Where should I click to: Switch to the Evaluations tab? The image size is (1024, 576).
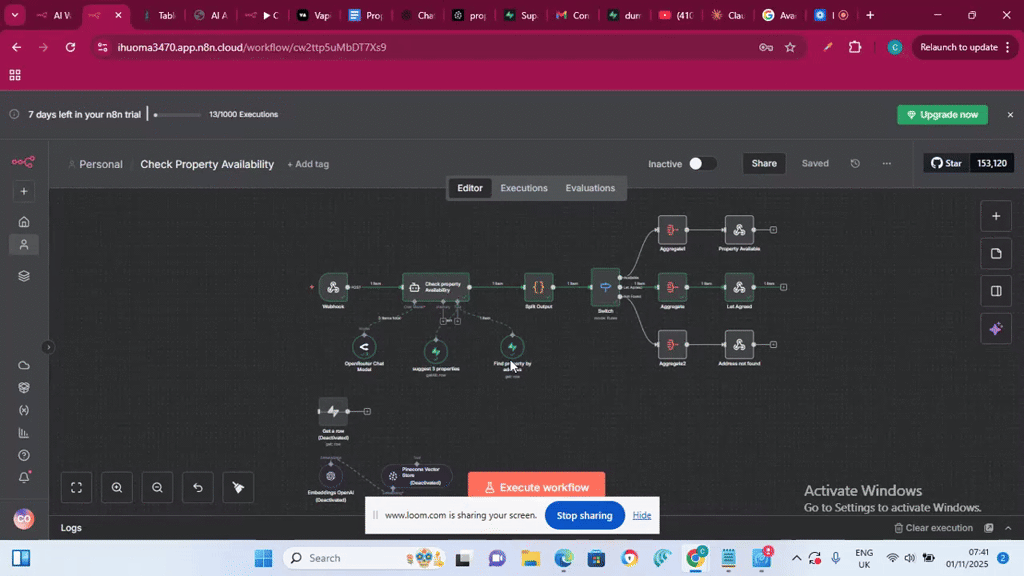click(x=590, y=188)
